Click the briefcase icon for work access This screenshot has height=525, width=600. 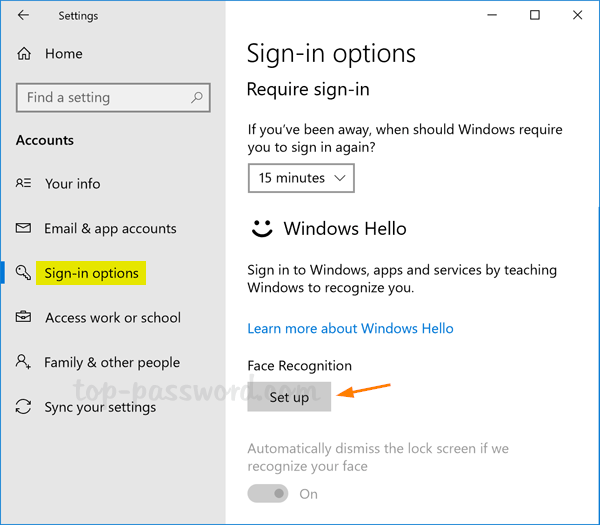click(x=24, y=318)
